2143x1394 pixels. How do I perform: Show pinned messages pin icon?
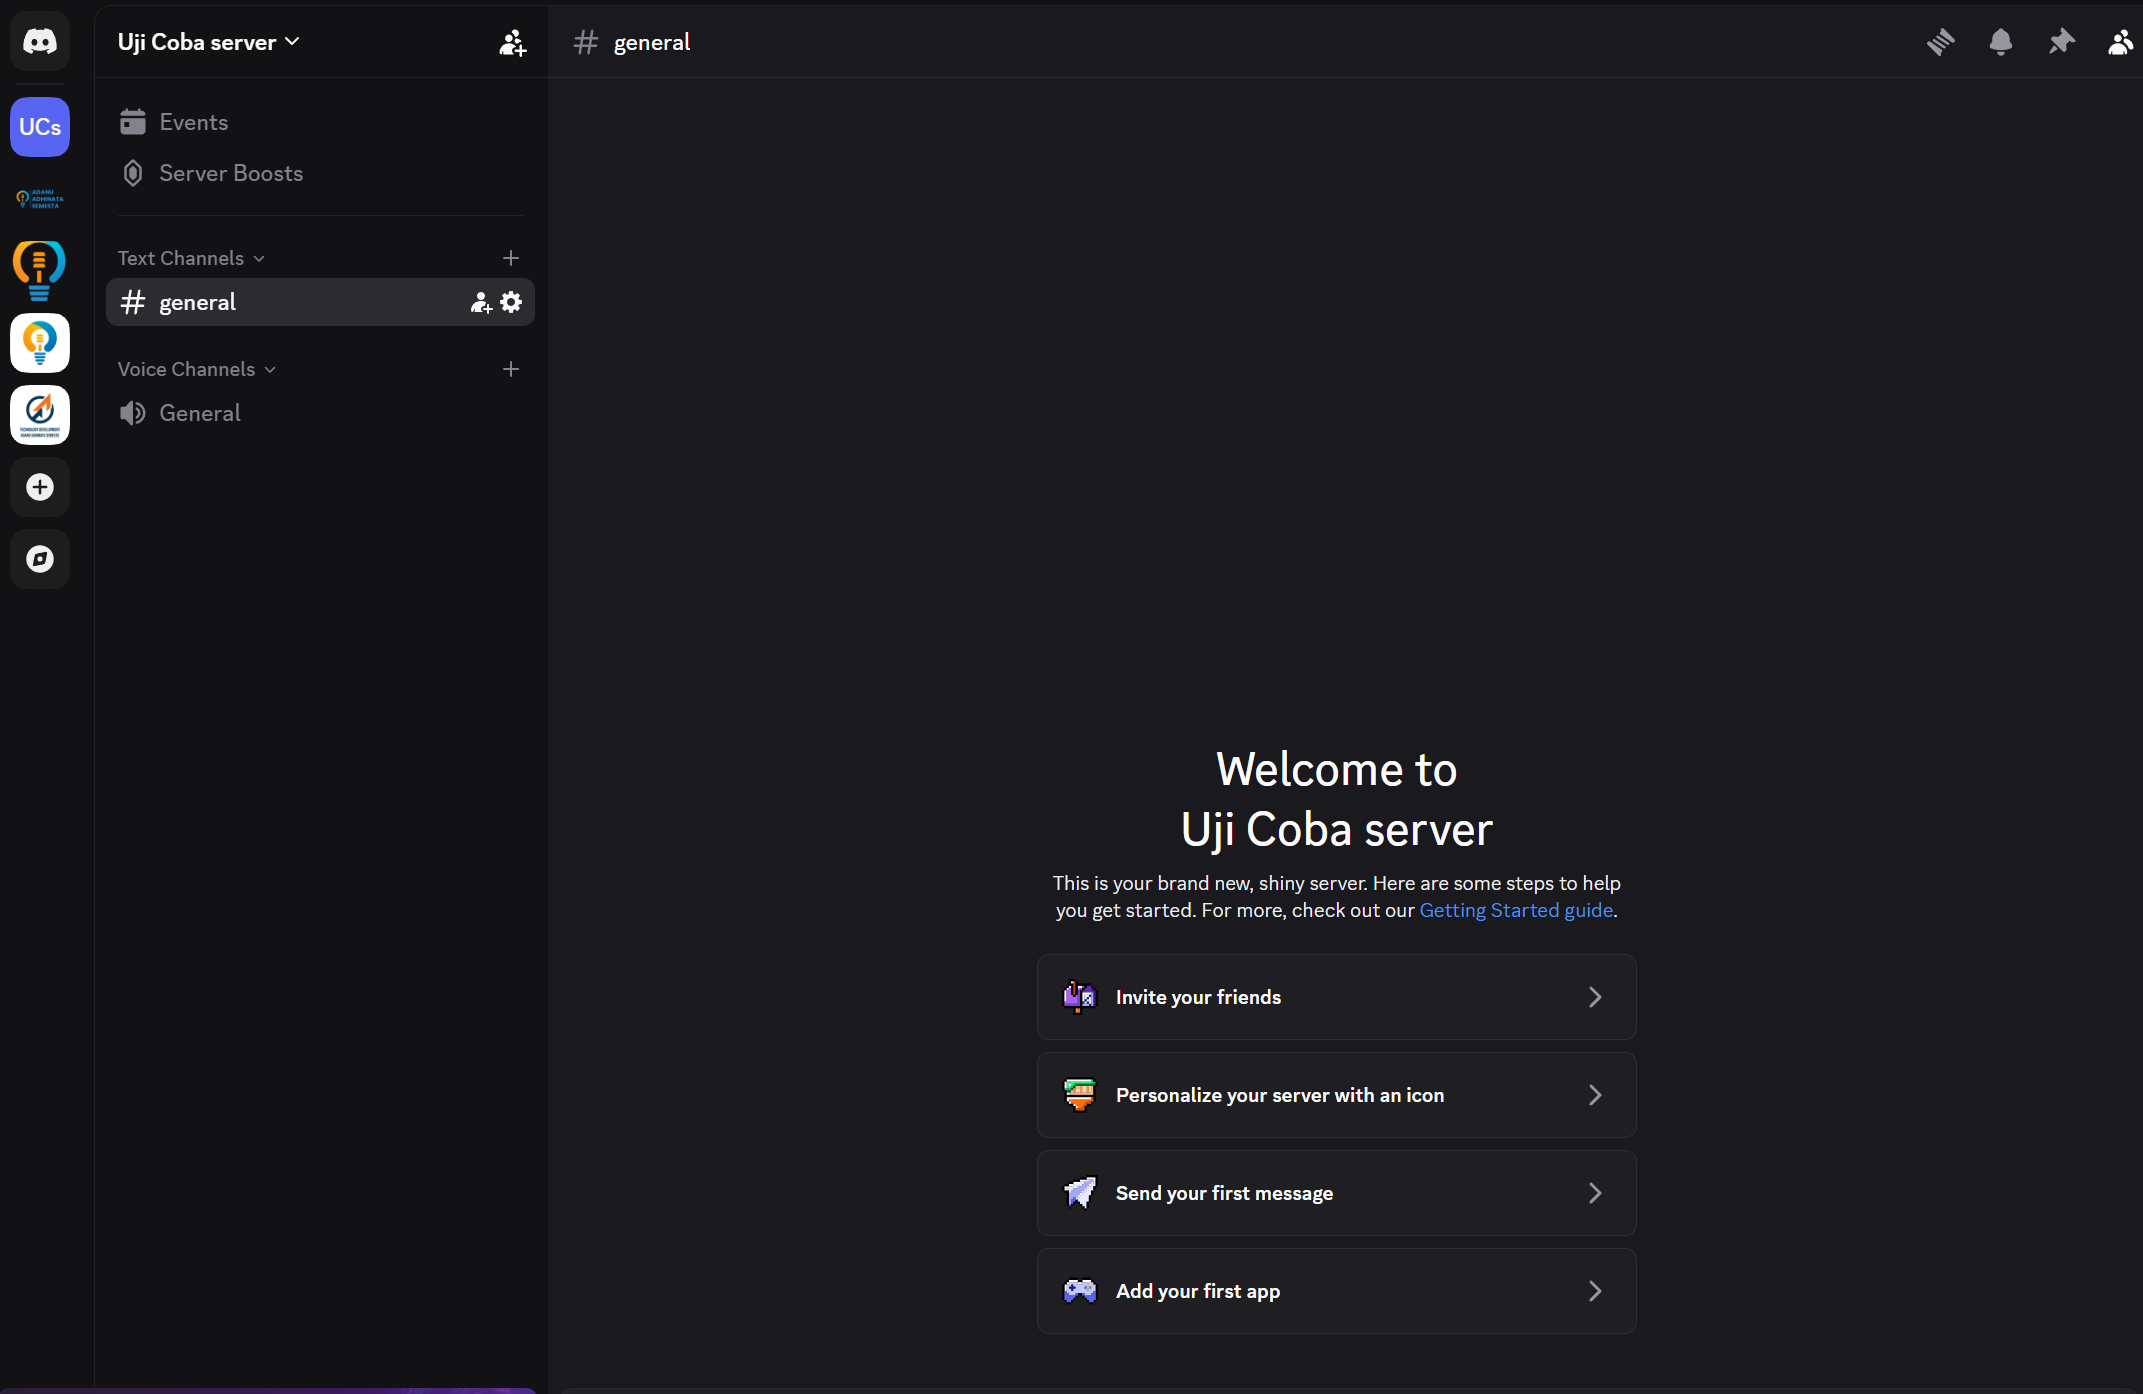(2061, 42)
